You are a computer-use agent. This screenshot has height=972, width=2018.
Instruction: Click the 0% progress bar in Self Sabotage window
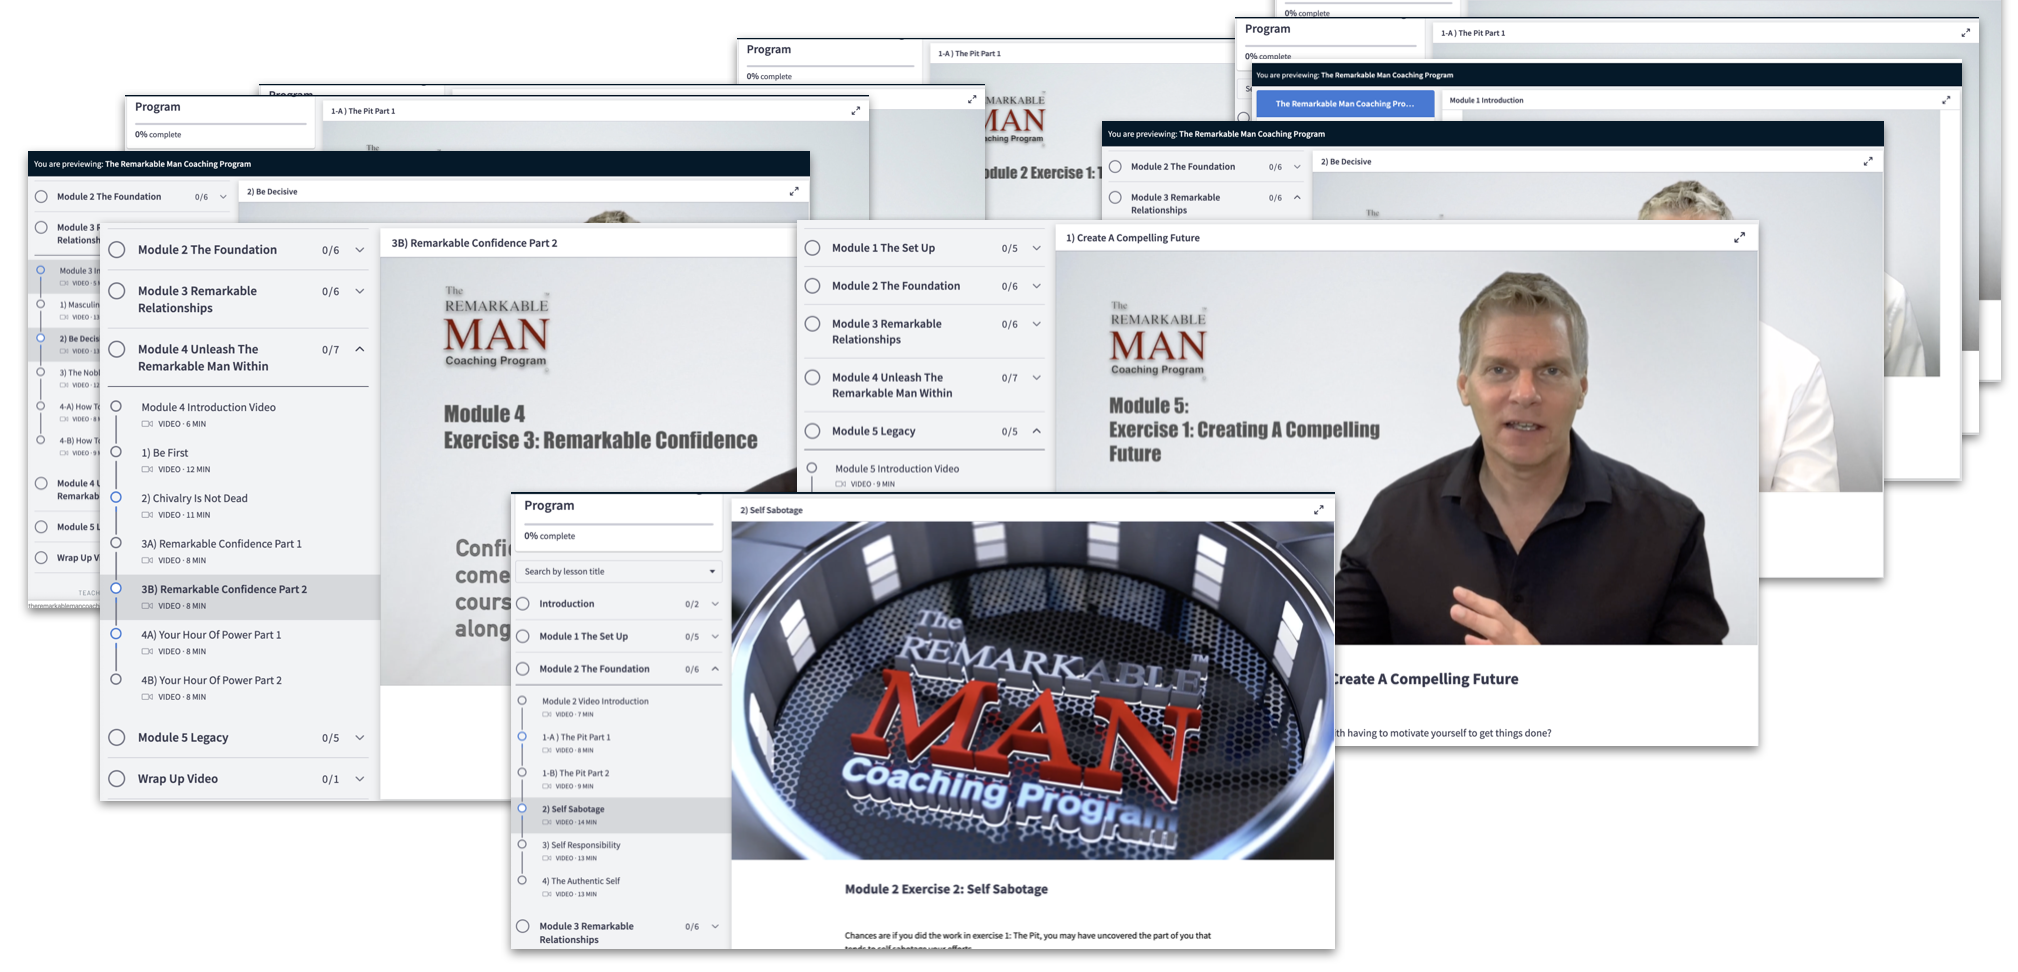point(619,524)
